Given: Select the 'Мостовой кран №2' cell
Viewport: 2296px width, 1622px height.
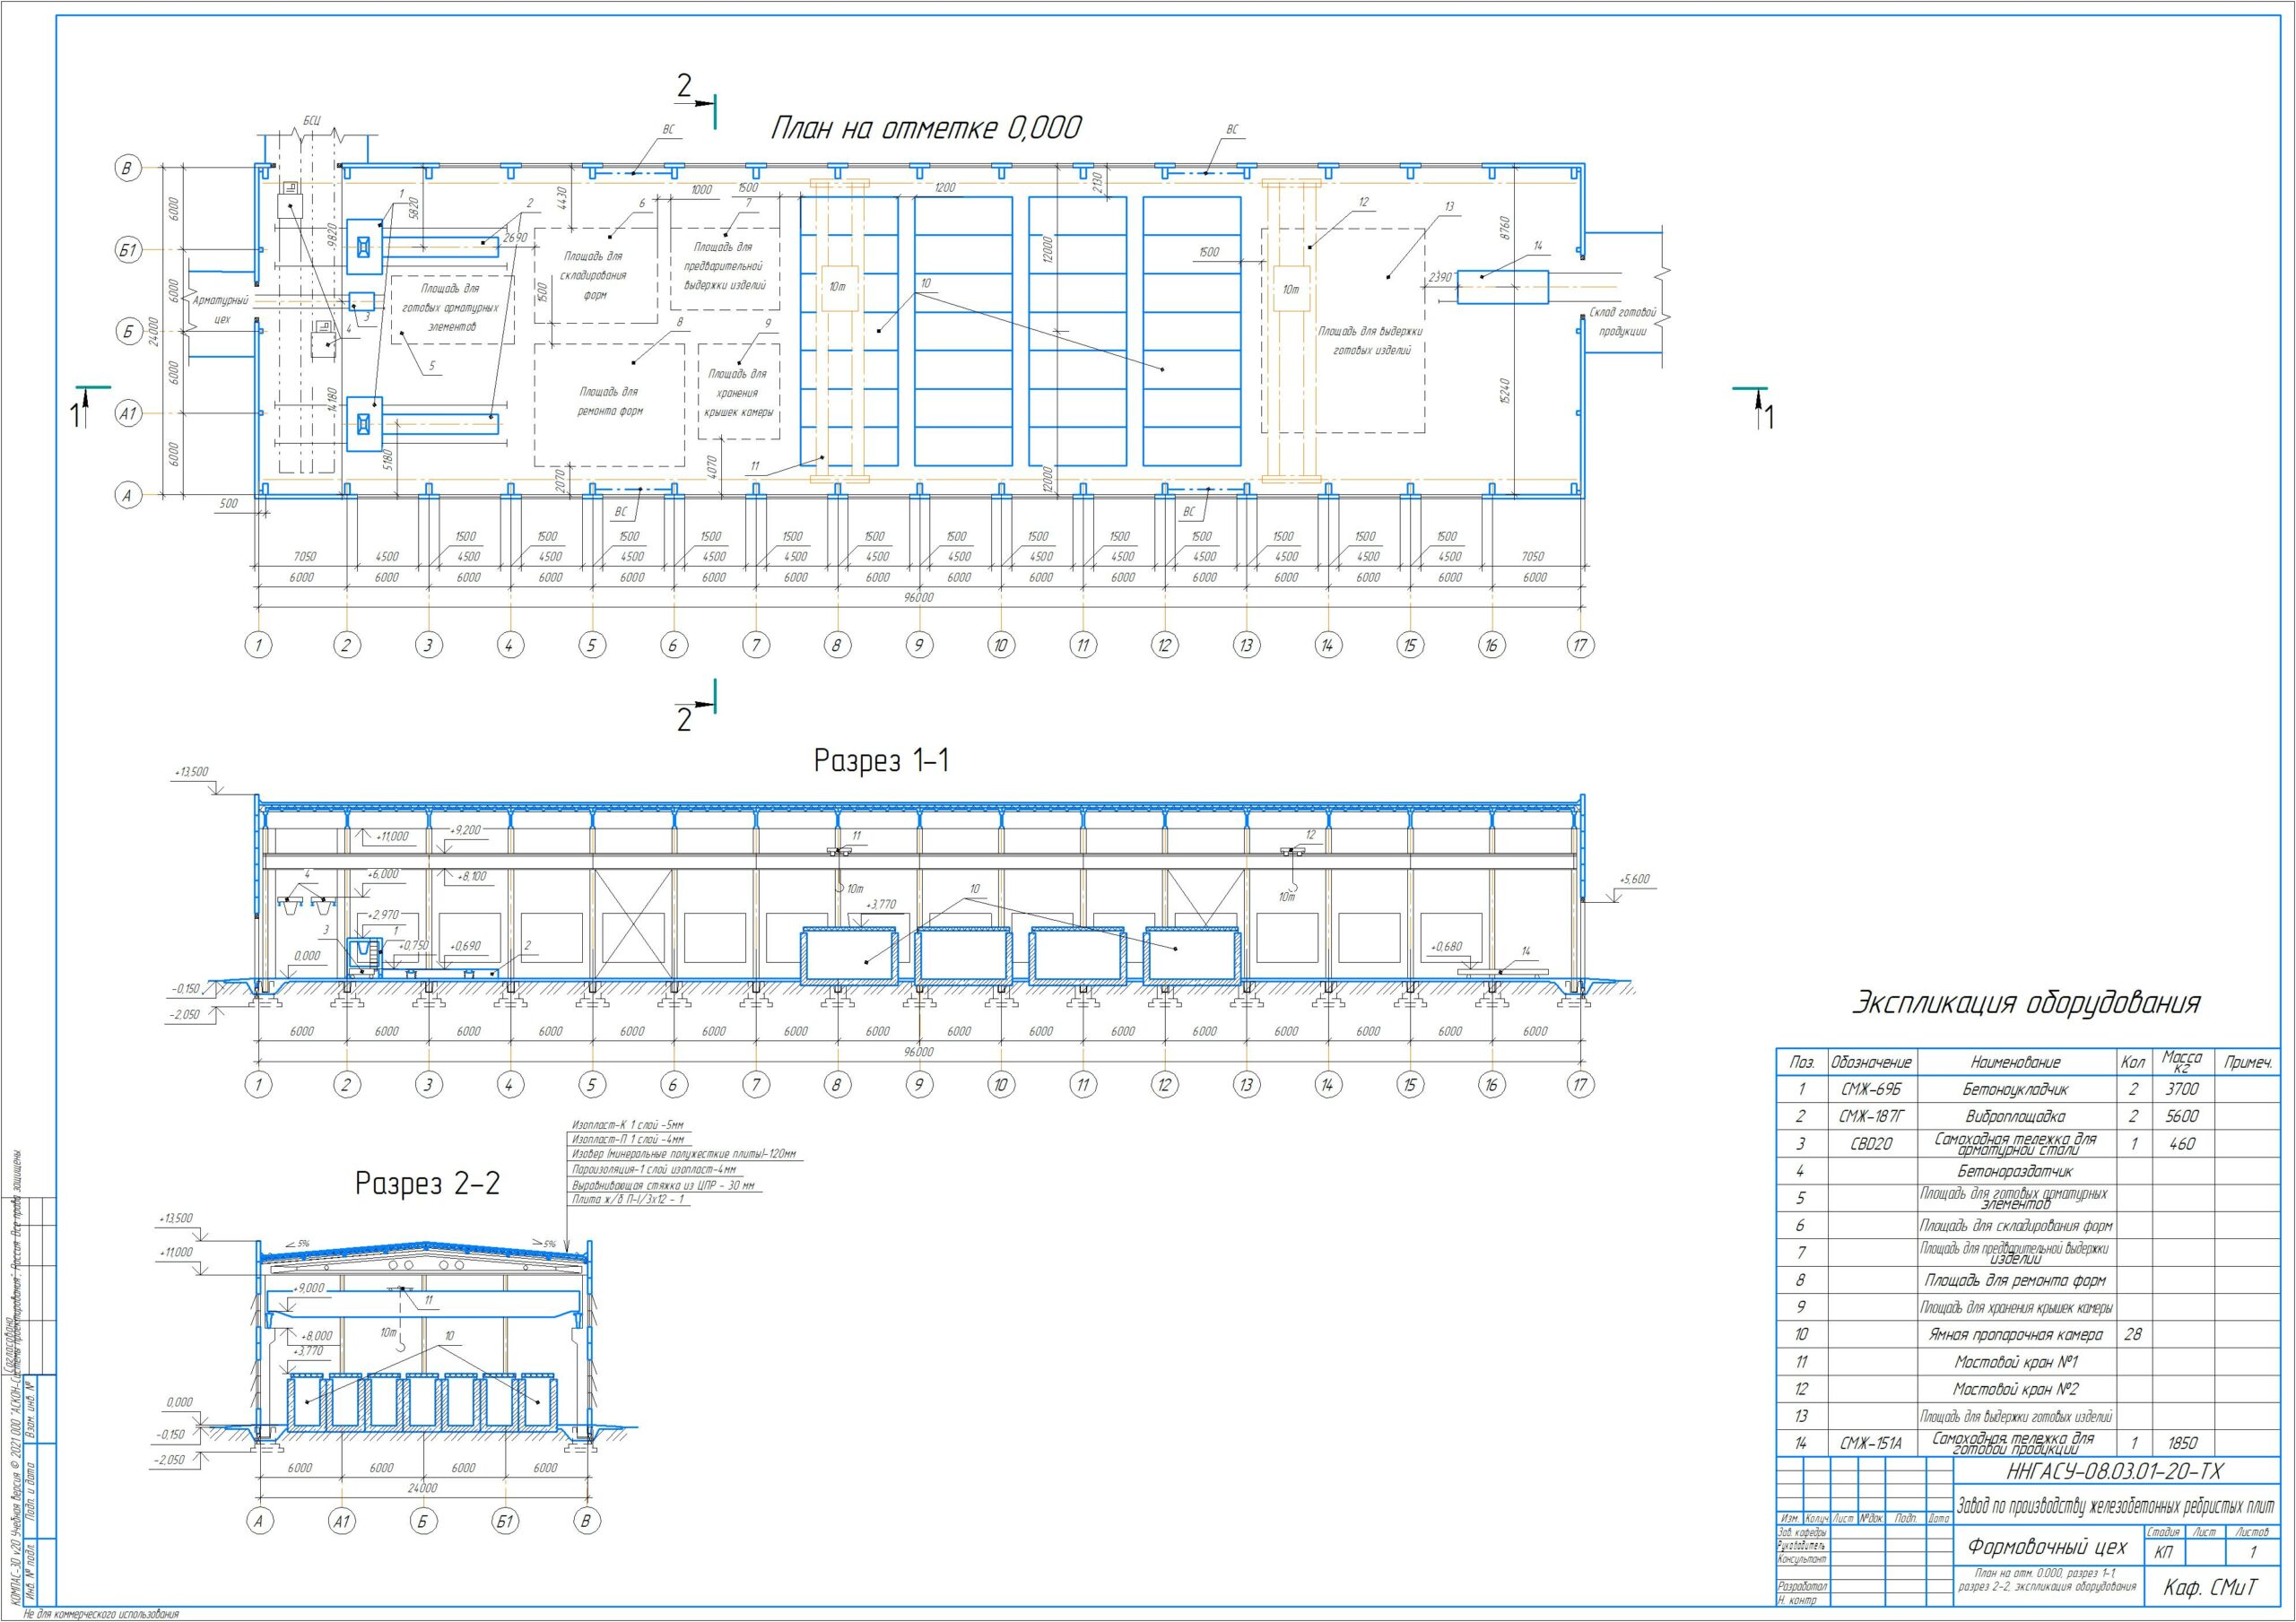Looking at the screenshot, I should click(2015, 1389).
